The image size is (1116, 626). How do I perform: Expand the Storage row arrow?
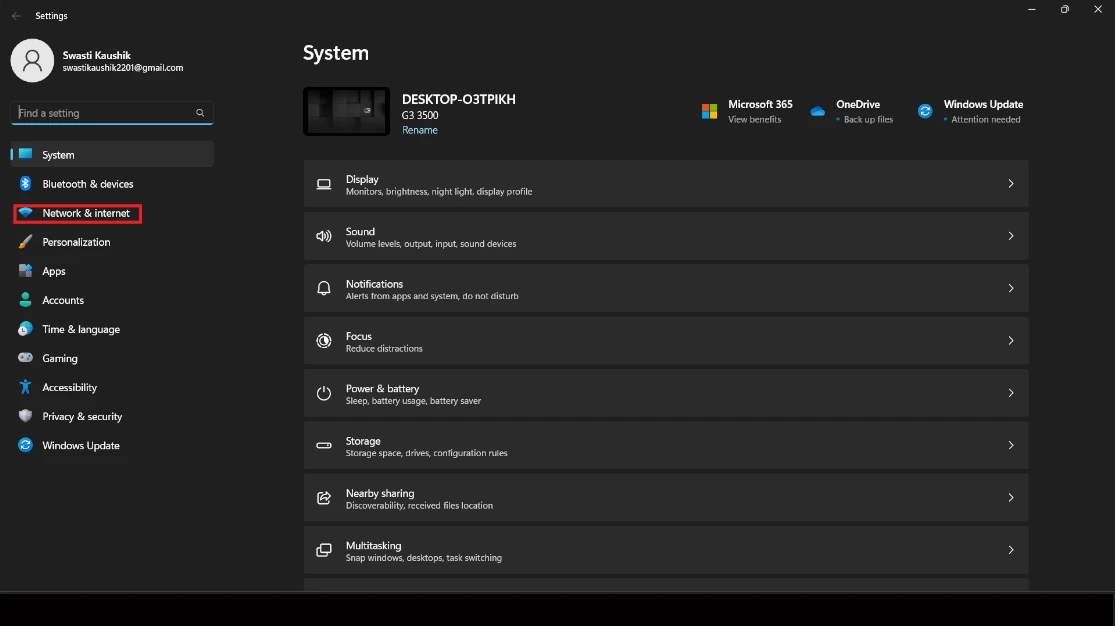[1010, 445]
